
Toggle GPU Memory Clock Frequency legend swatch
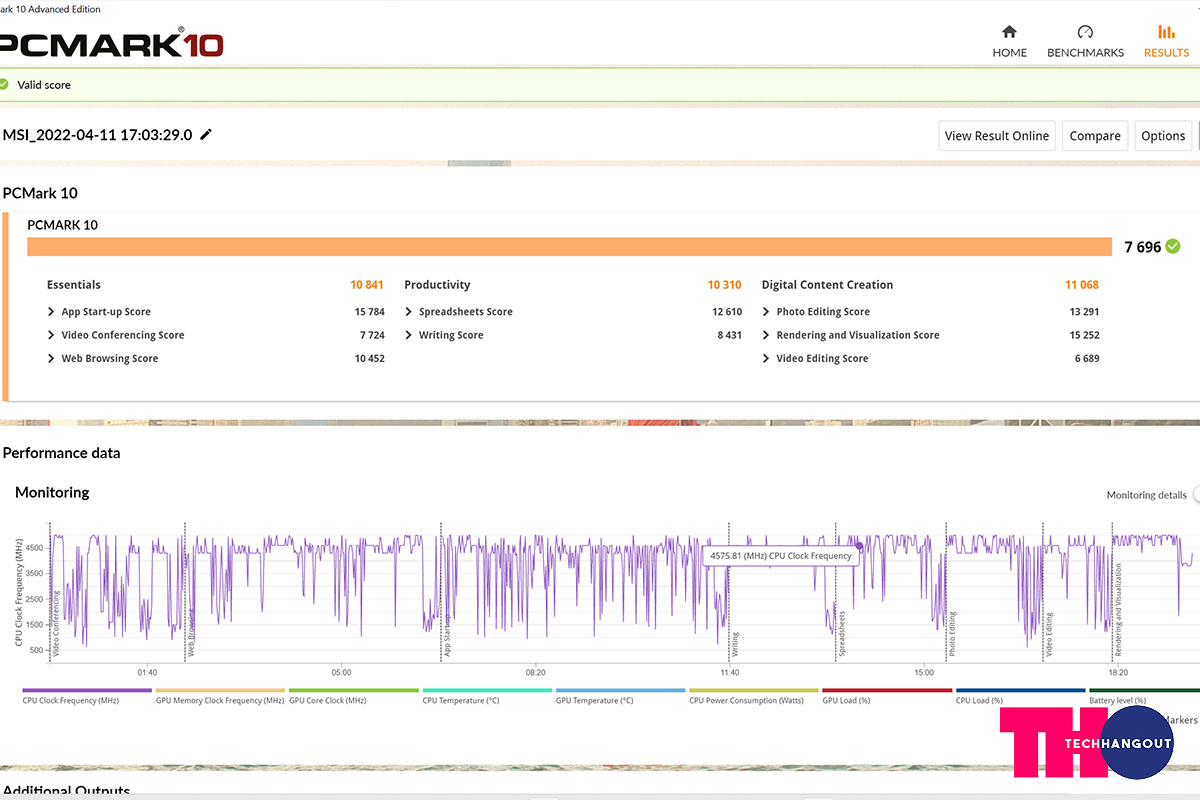tap(220, 690)
